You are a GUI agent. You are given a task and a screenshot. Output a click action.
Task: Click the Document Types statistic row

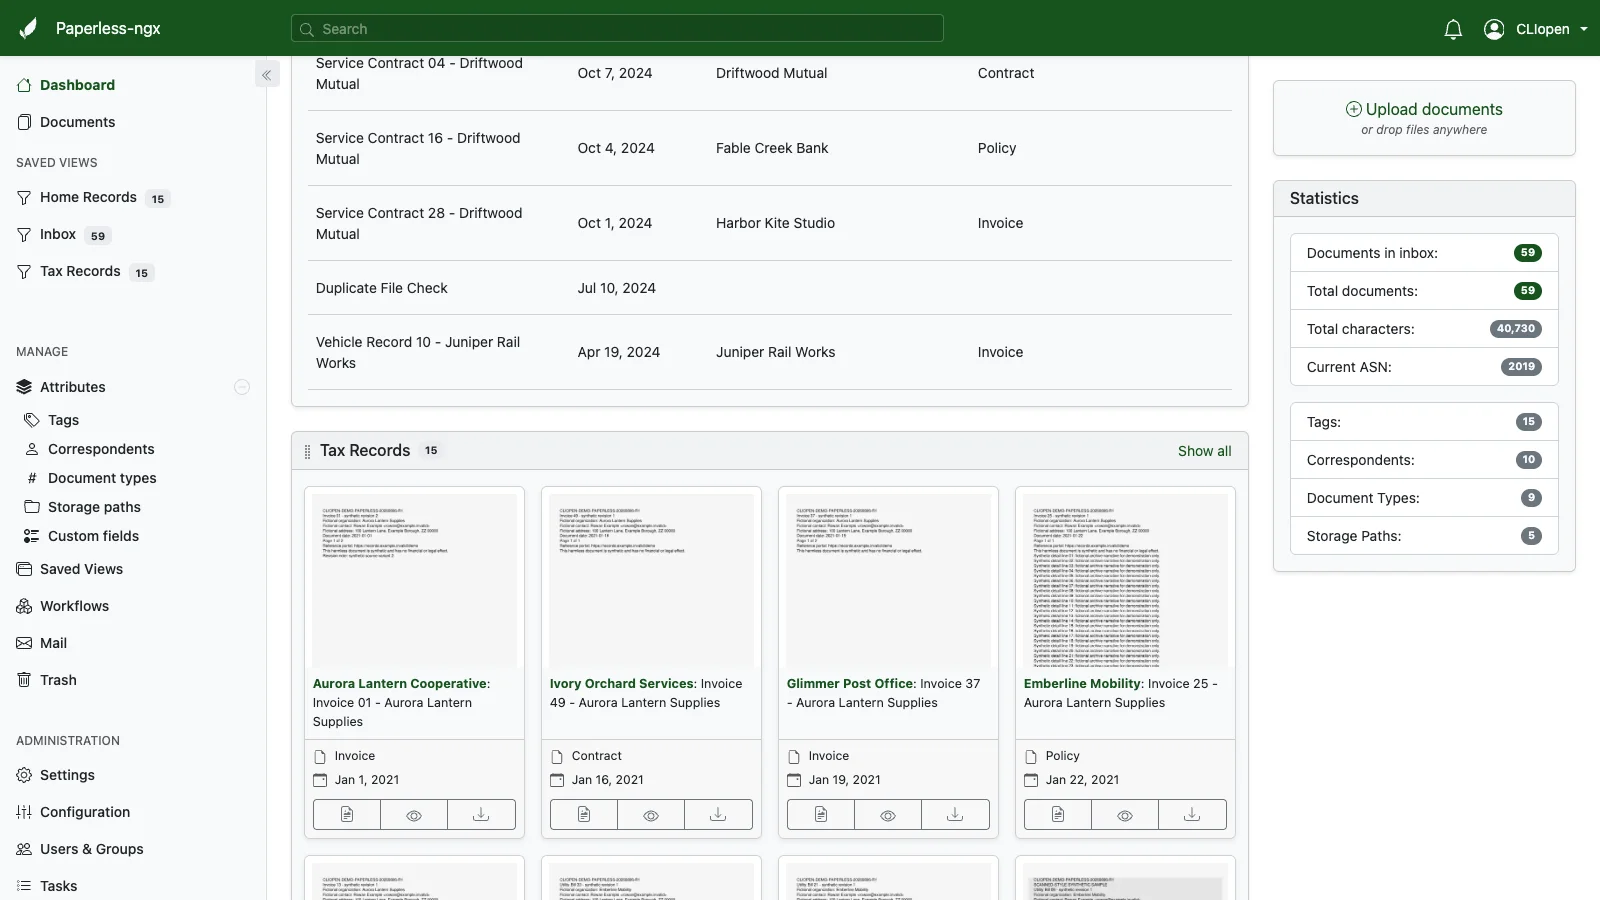click(x=1424, y=498)
